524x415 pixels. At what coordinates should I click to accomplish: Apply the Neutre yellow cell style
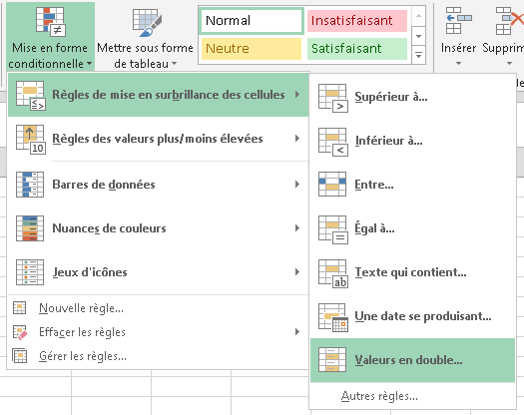click(x=251, y=49)
